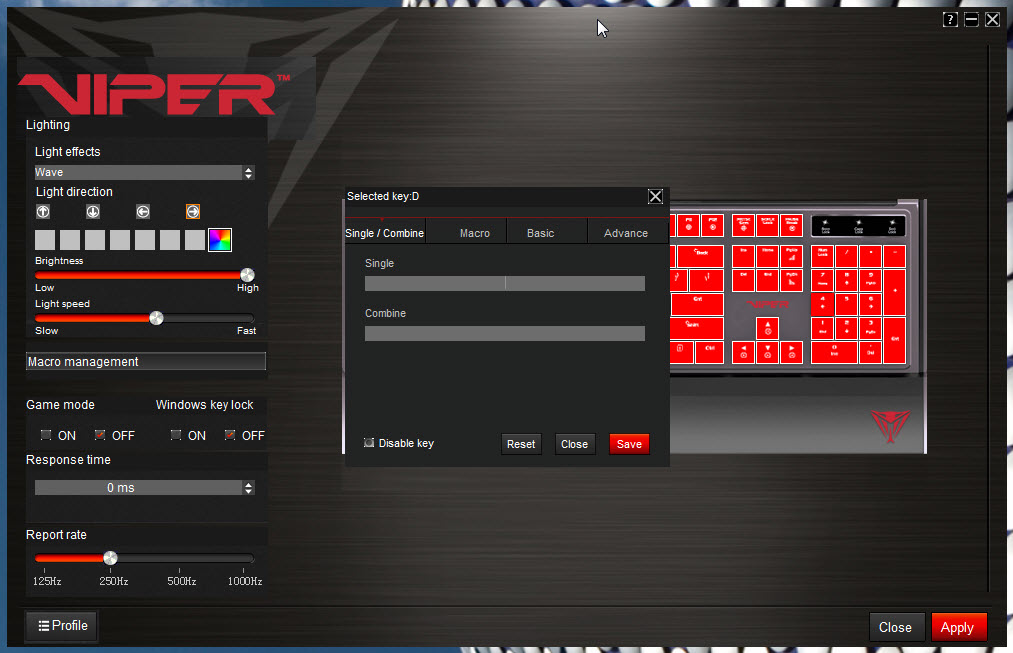Screen dimensions: 1013x653
Task: Select the Backspace key on keyboard image
Action: click(x=700, y=256)
